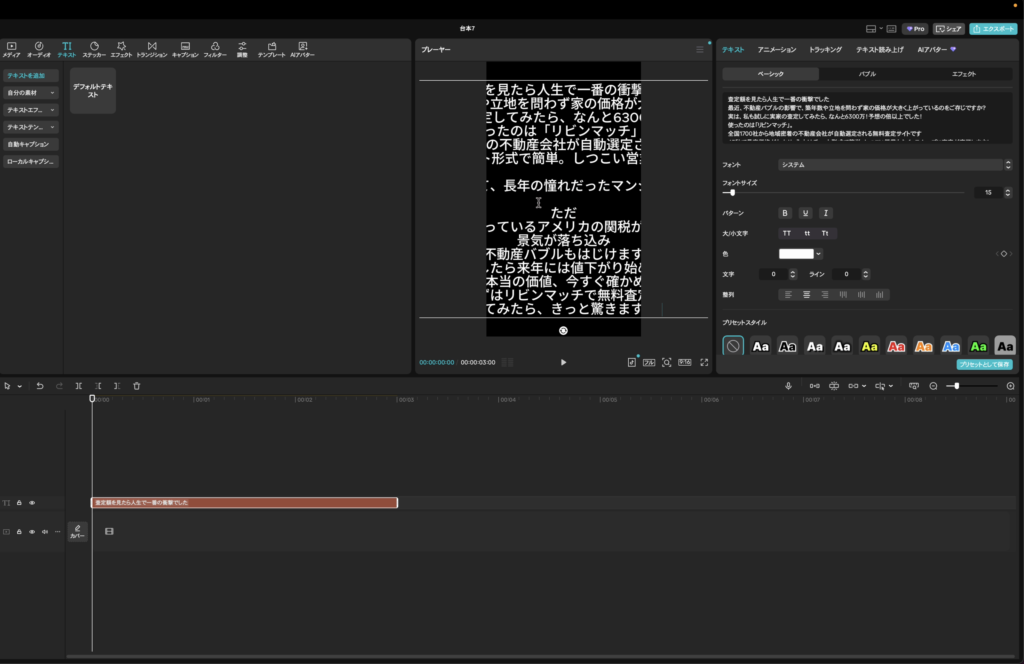Image resolution: width=1024 pixels, height=664 pixels.
Task: Apply left text alignment
Action: pyautogui.click(x=788, y=294)
